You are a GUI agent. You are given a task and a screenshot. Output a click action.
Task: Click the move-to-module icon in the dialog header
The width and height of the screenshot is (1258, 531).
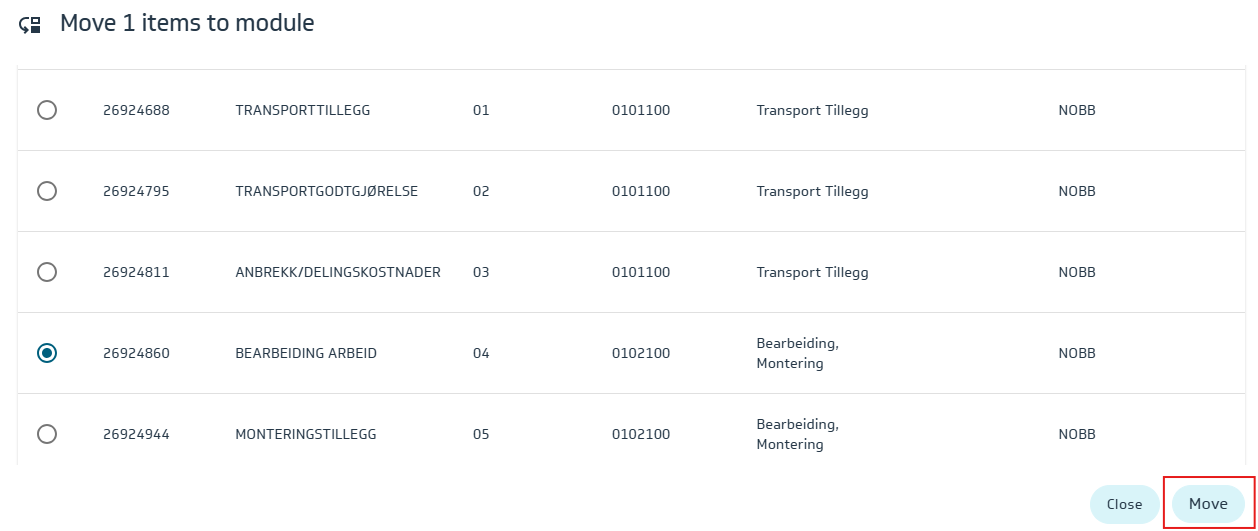[31, 25]
